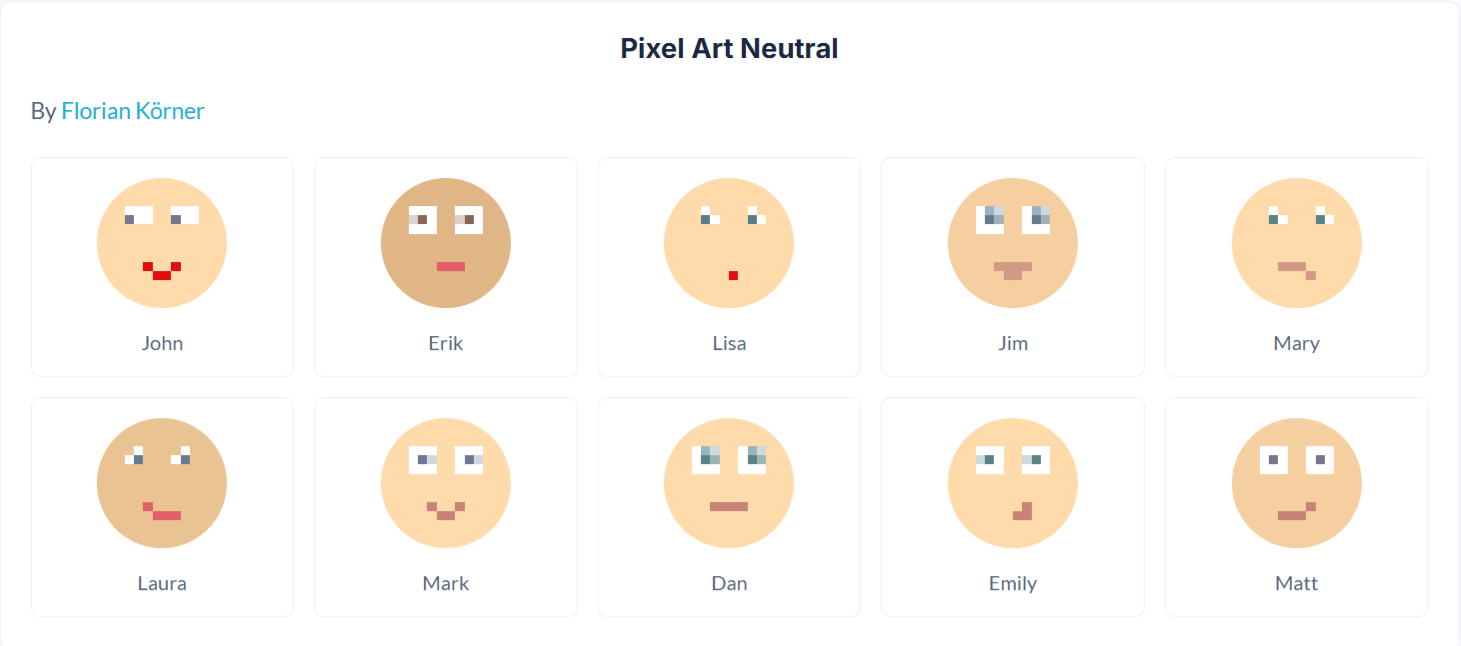The height and width of the screenshot is (646, 1461).
Task: Click Lisa's pixel avatar image
Action: click(x=729, y=243)
